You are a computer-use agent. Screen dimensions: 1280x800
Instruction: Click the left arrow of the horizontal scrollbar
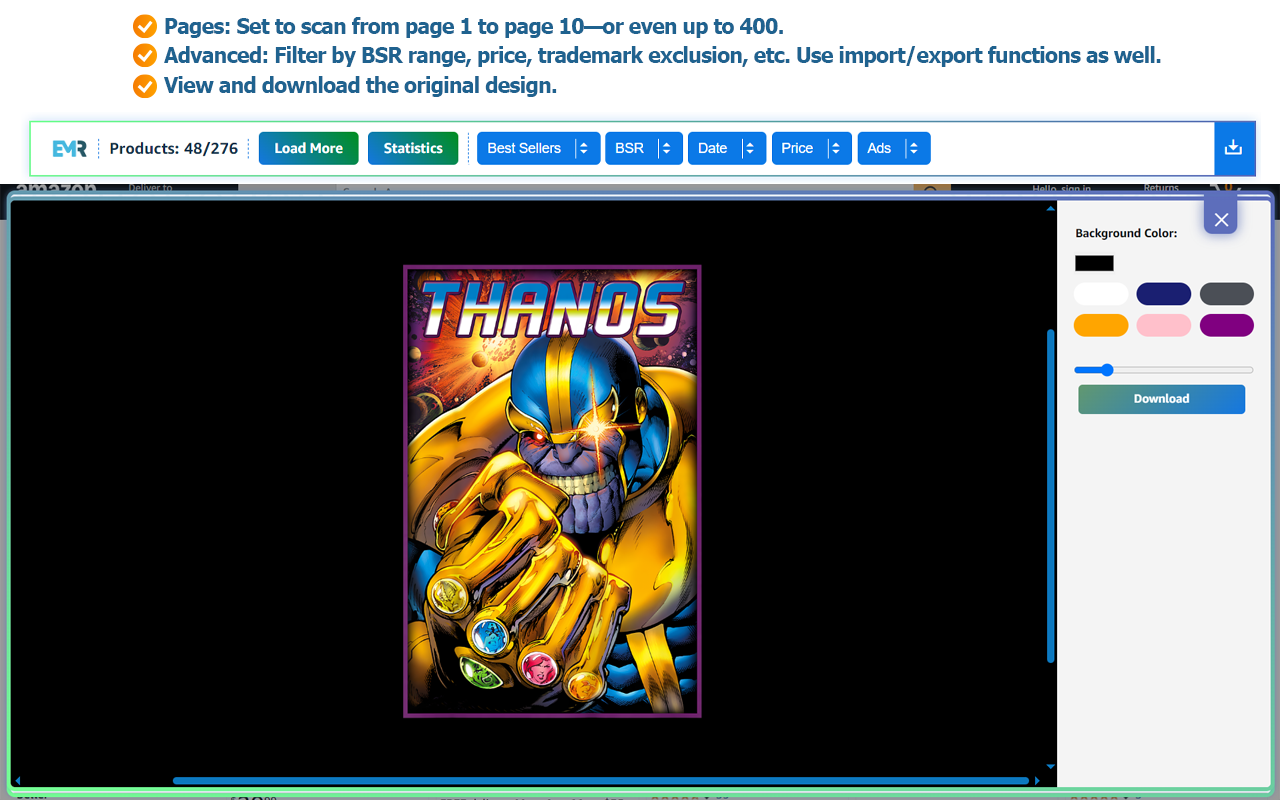(18, 780)
